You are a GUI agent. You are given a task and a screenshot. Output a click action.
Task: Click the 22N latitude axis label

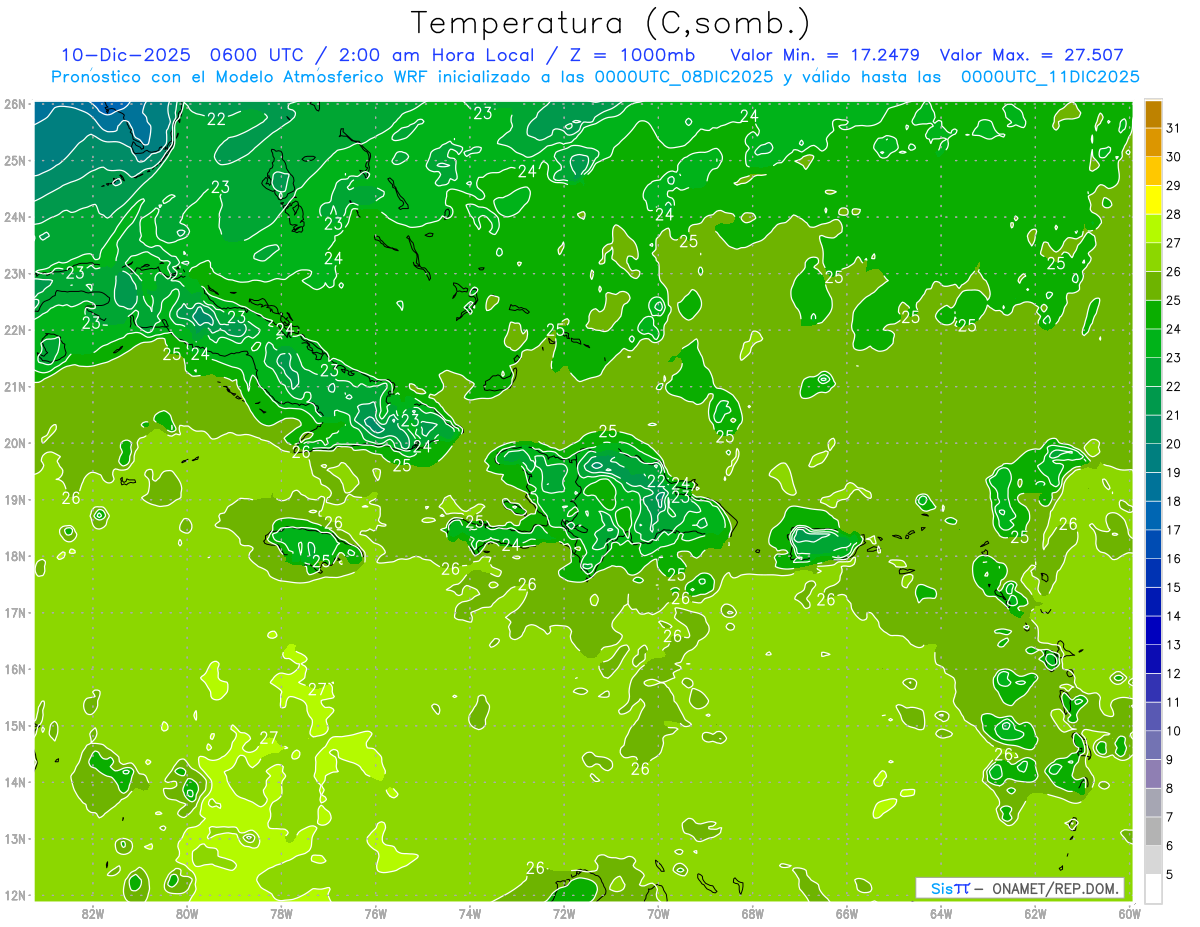tap(15, 330)
